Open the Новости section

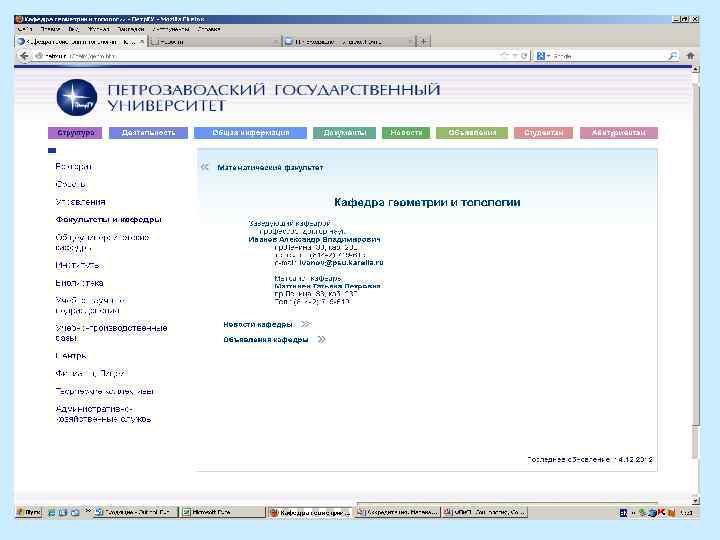click(406, 133)
